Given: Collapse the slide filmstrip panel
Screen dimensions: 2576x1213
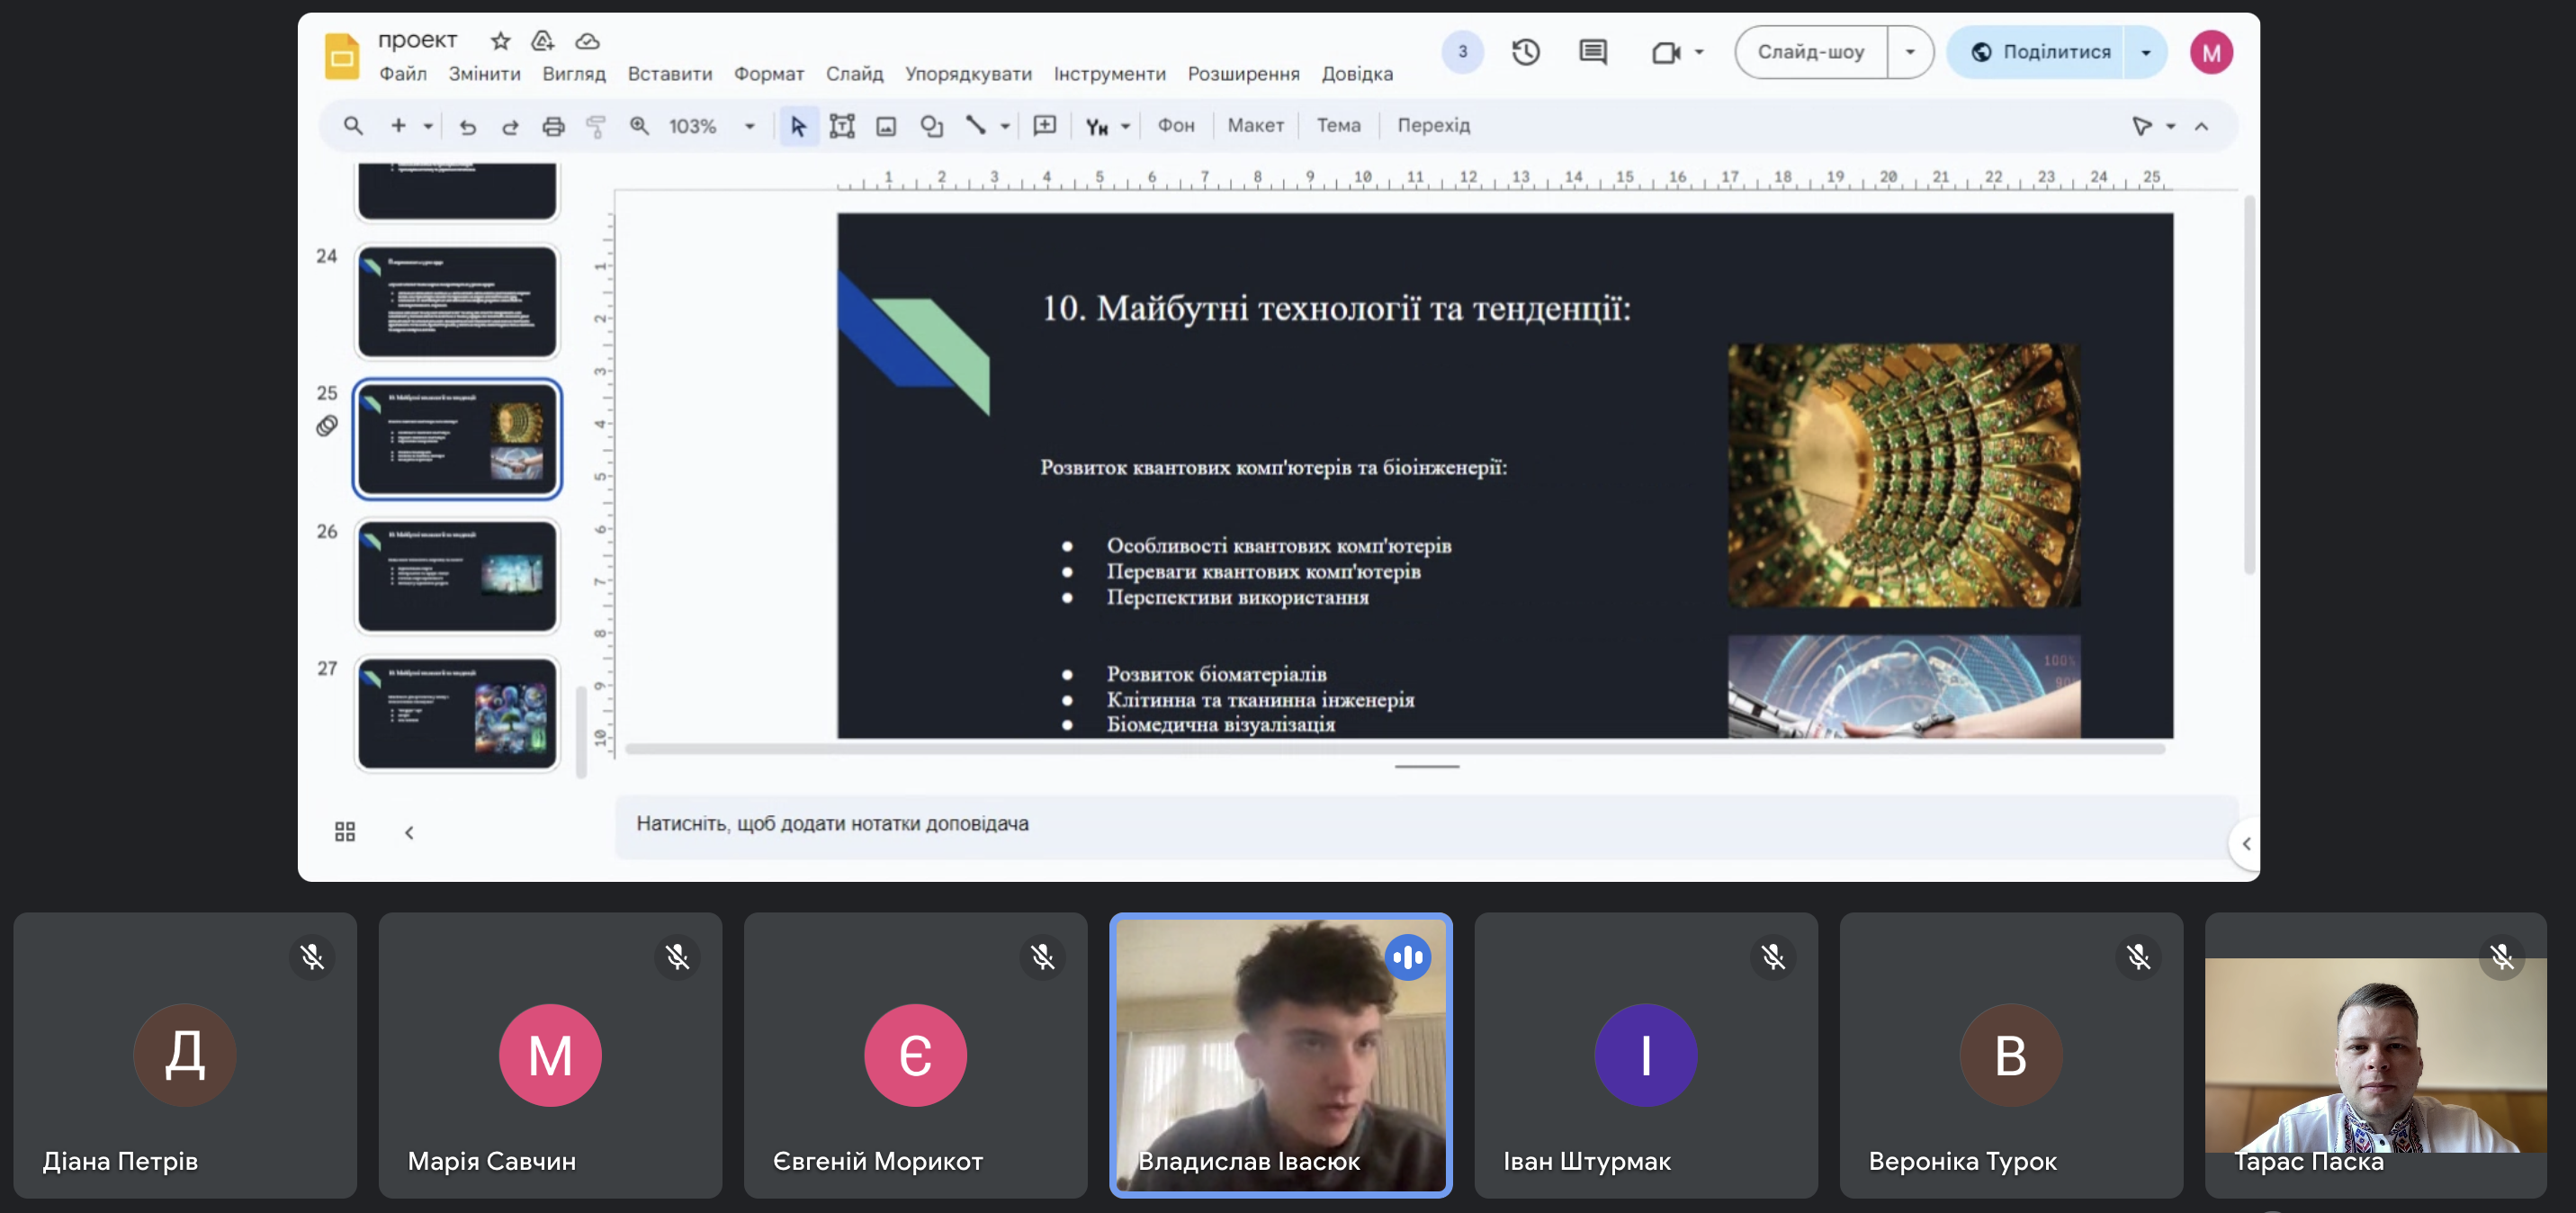Looking at the screenshot, I should pyautogui.click(x=409, y=832).
